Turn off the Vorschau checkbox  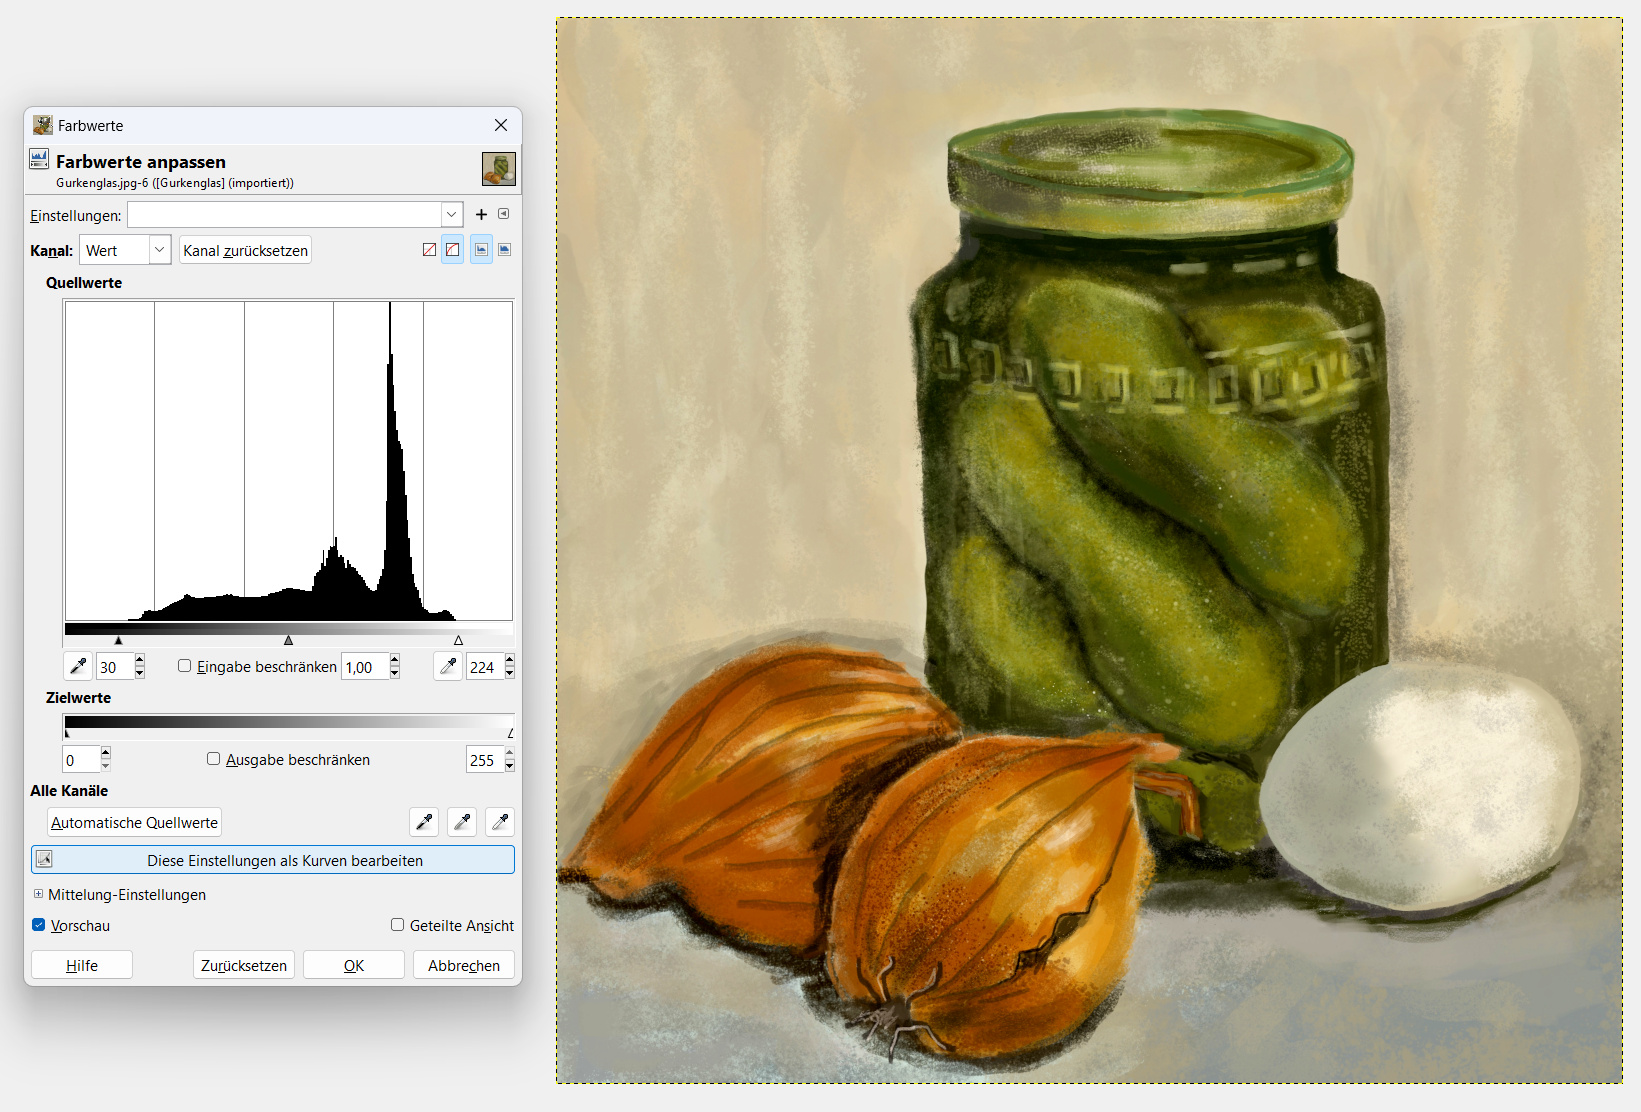click(x=39, y=925)
